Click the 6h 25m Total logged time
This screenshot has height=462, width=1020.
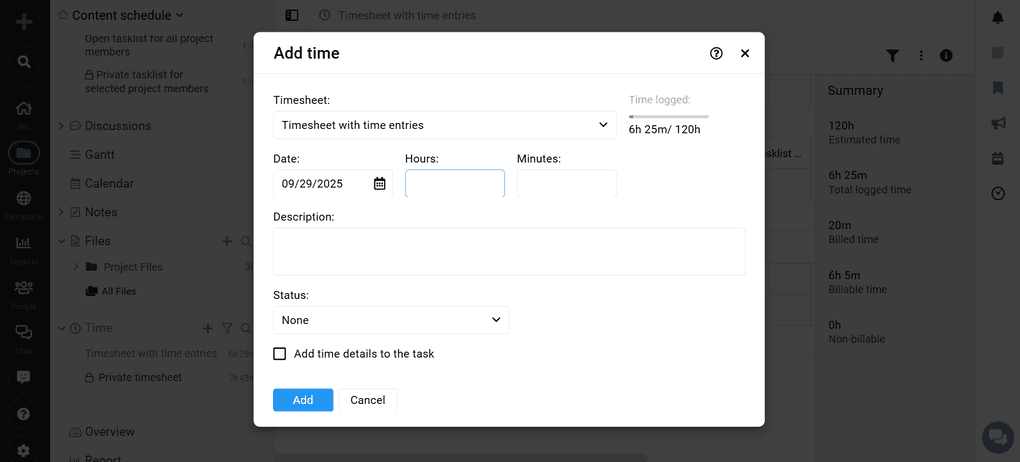[x=847, y=176]
